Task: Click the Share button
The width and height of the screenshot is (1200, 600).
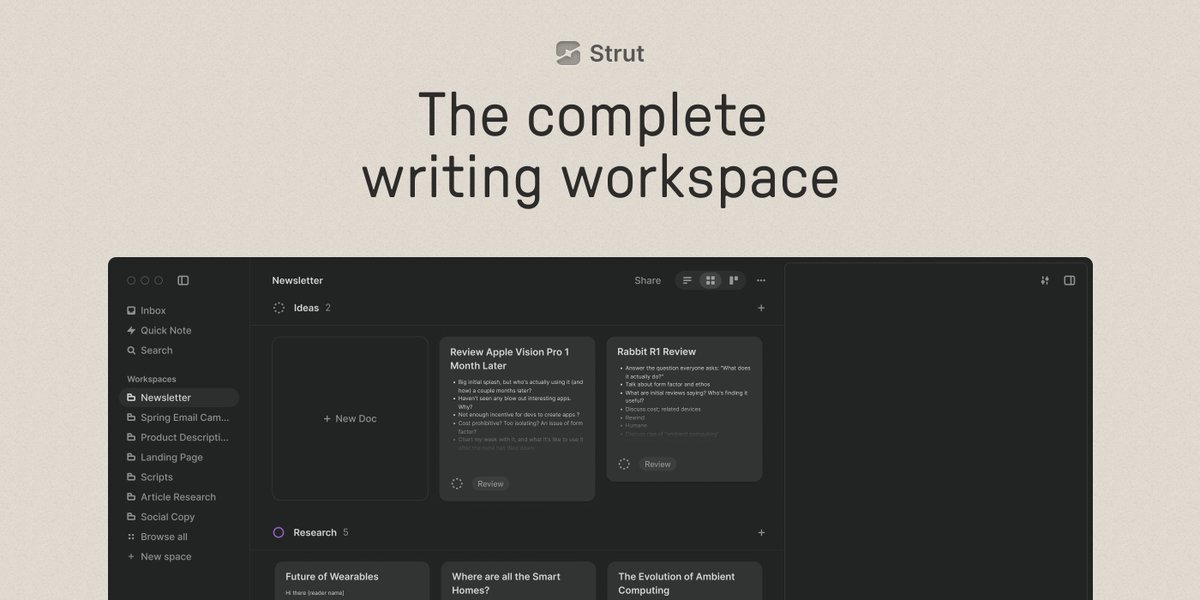Action: [x=647, y=281]
